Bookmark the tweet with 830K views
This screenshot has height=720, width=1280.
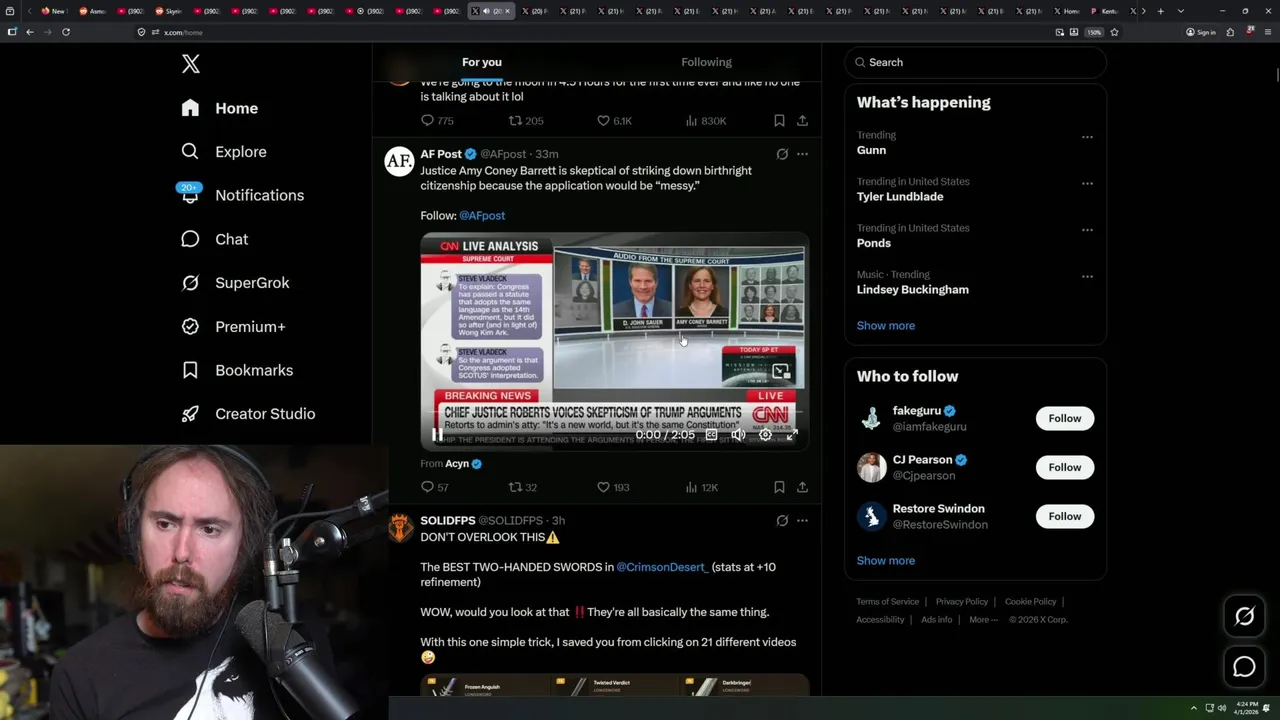click(779, 121)
